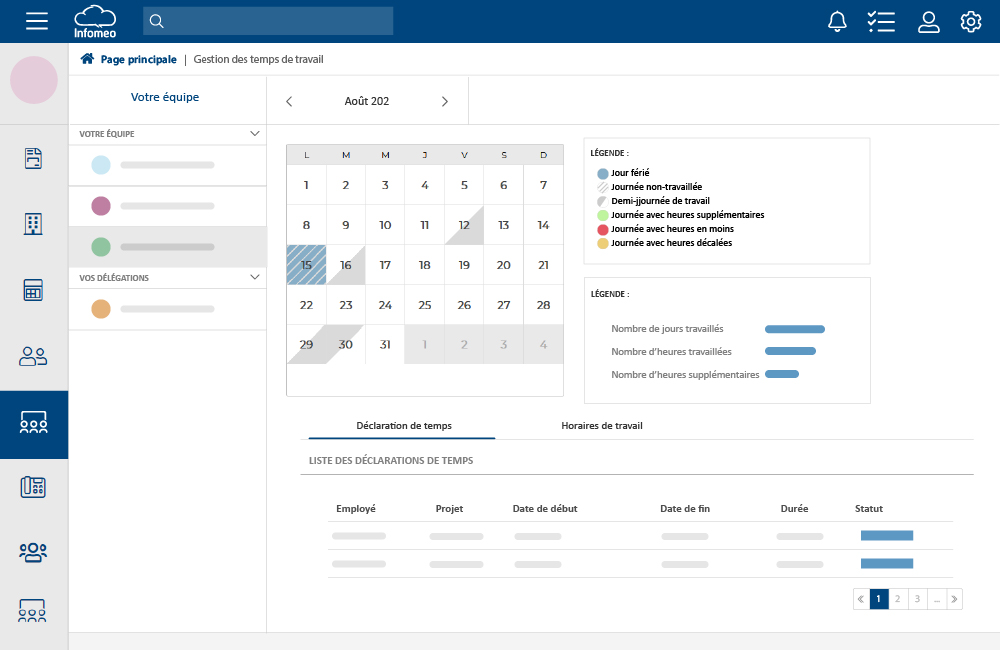Click the highlighted team icon in sidebar

coord(34,424)
